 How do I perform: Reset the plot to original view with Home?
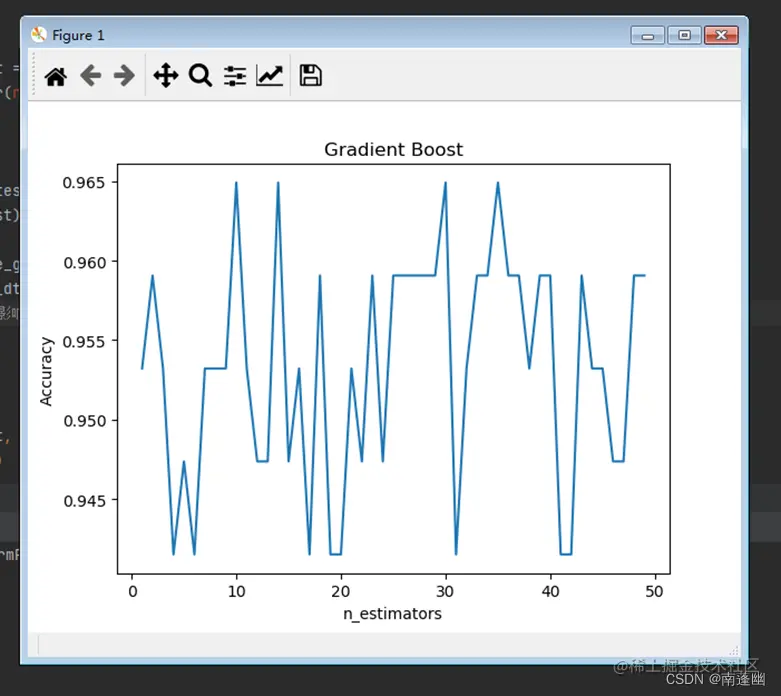(x=55, y=77)
